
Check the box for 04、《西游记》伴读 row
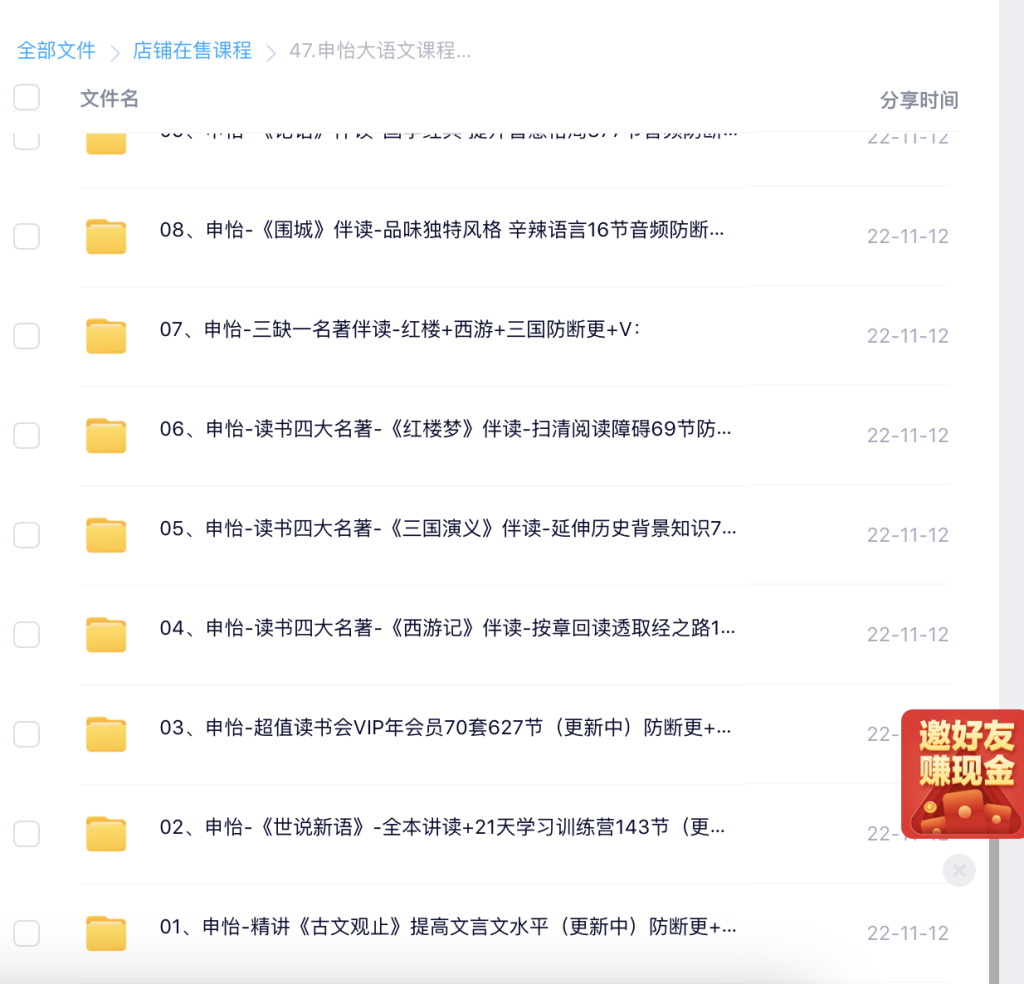[27, 635]
